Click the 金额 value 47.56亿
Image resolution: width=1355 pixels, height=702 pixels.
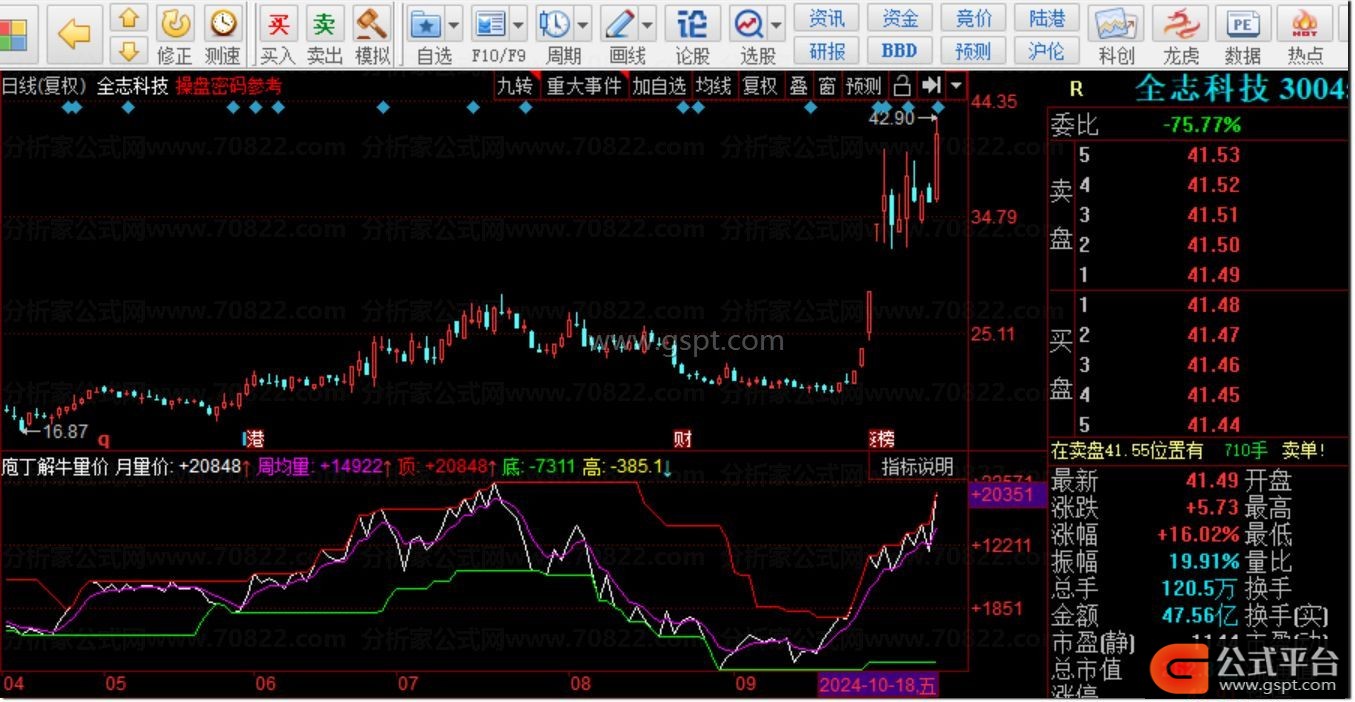pyautogui.click(x=1200, y=616)
